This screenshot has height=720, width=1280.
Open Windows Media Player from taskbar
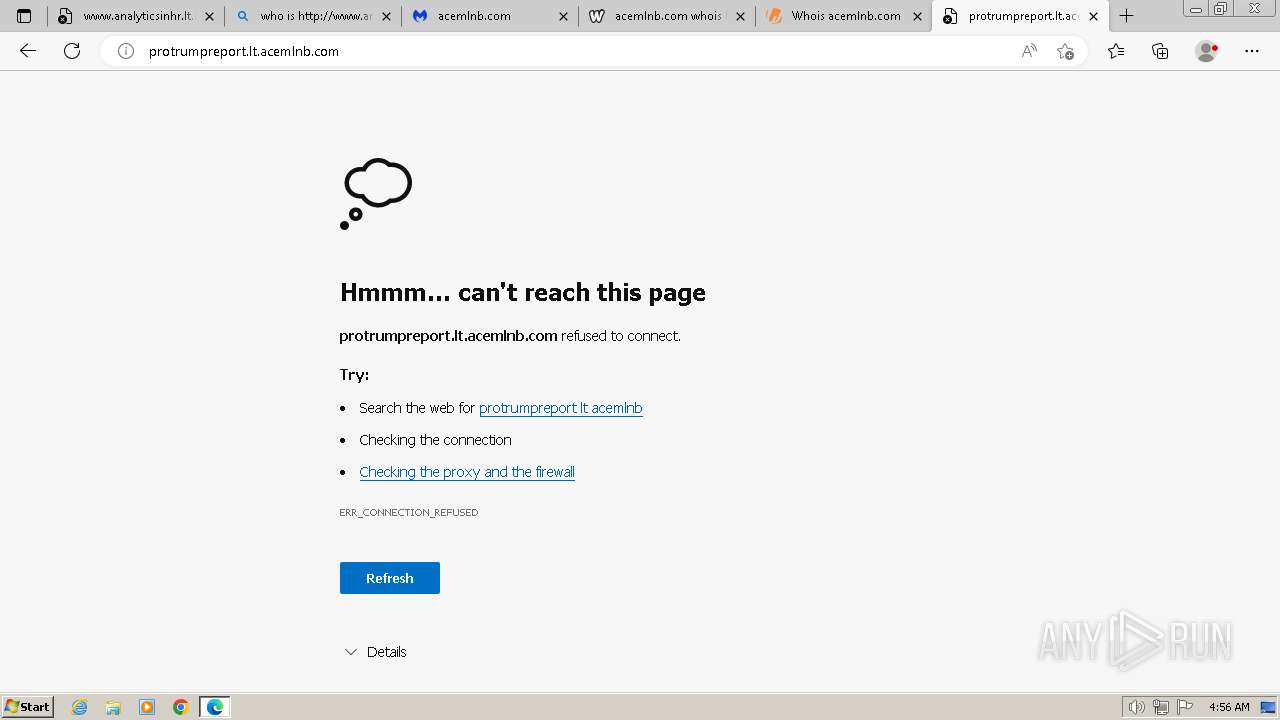pyautogui.click(x=147, y=707)
